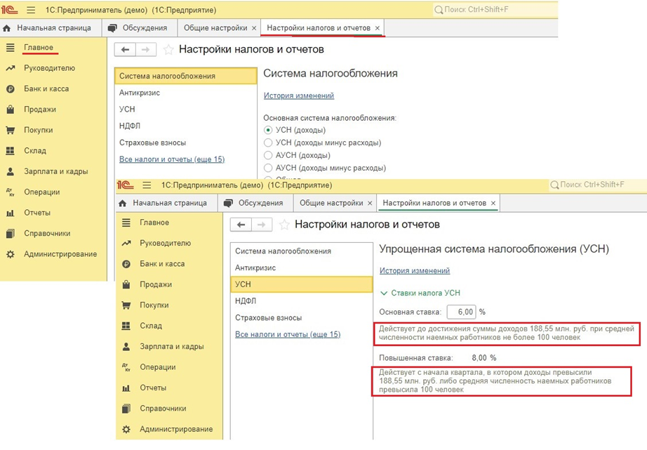Click Администрирование gear icon in front window
The image size is (647, 450).
(x=126, y=429)
